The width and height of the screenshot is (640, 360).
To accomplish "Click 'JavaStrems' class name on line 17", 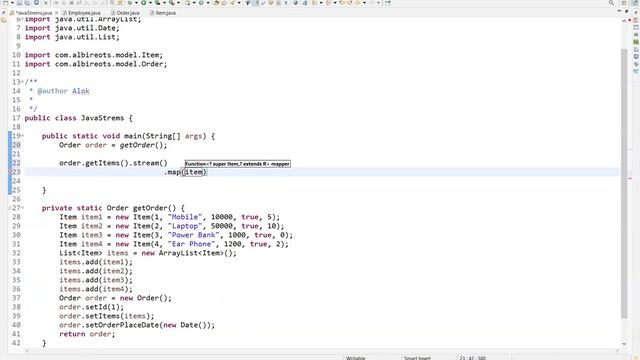I will click(102, 118).
